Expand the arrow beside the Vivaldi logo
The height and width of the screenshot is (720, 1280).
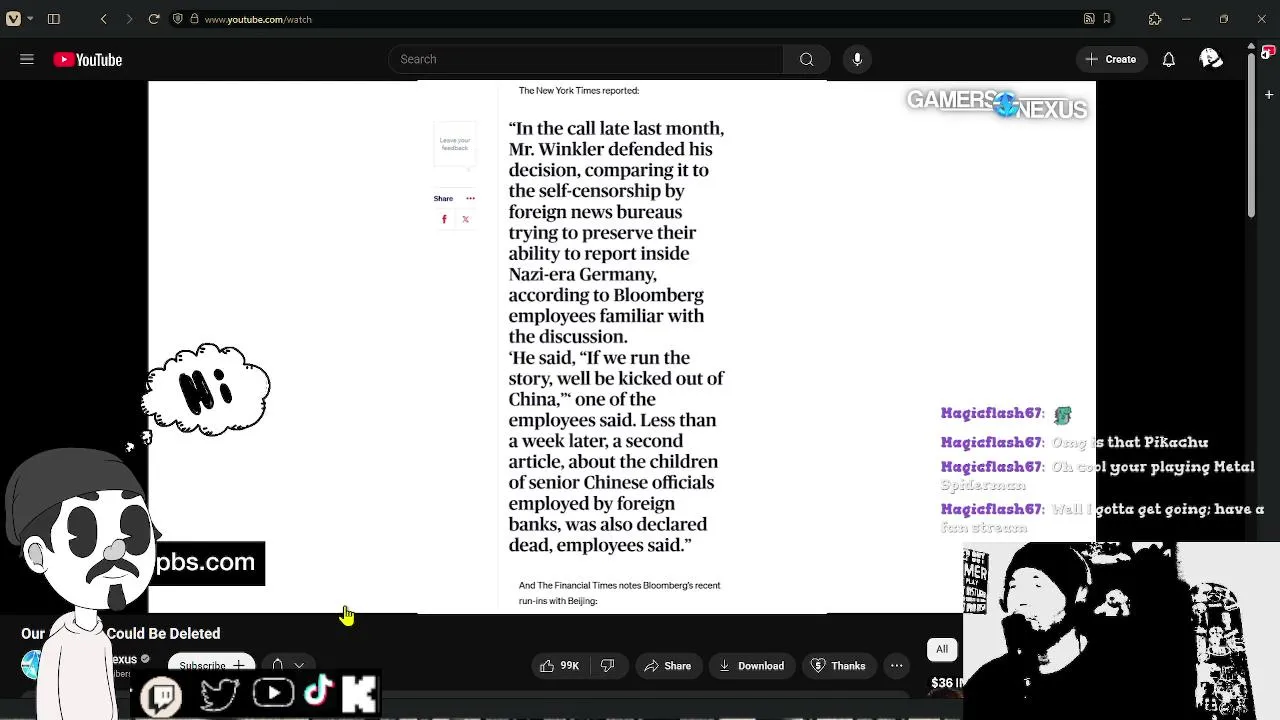(x=30, y=19)
